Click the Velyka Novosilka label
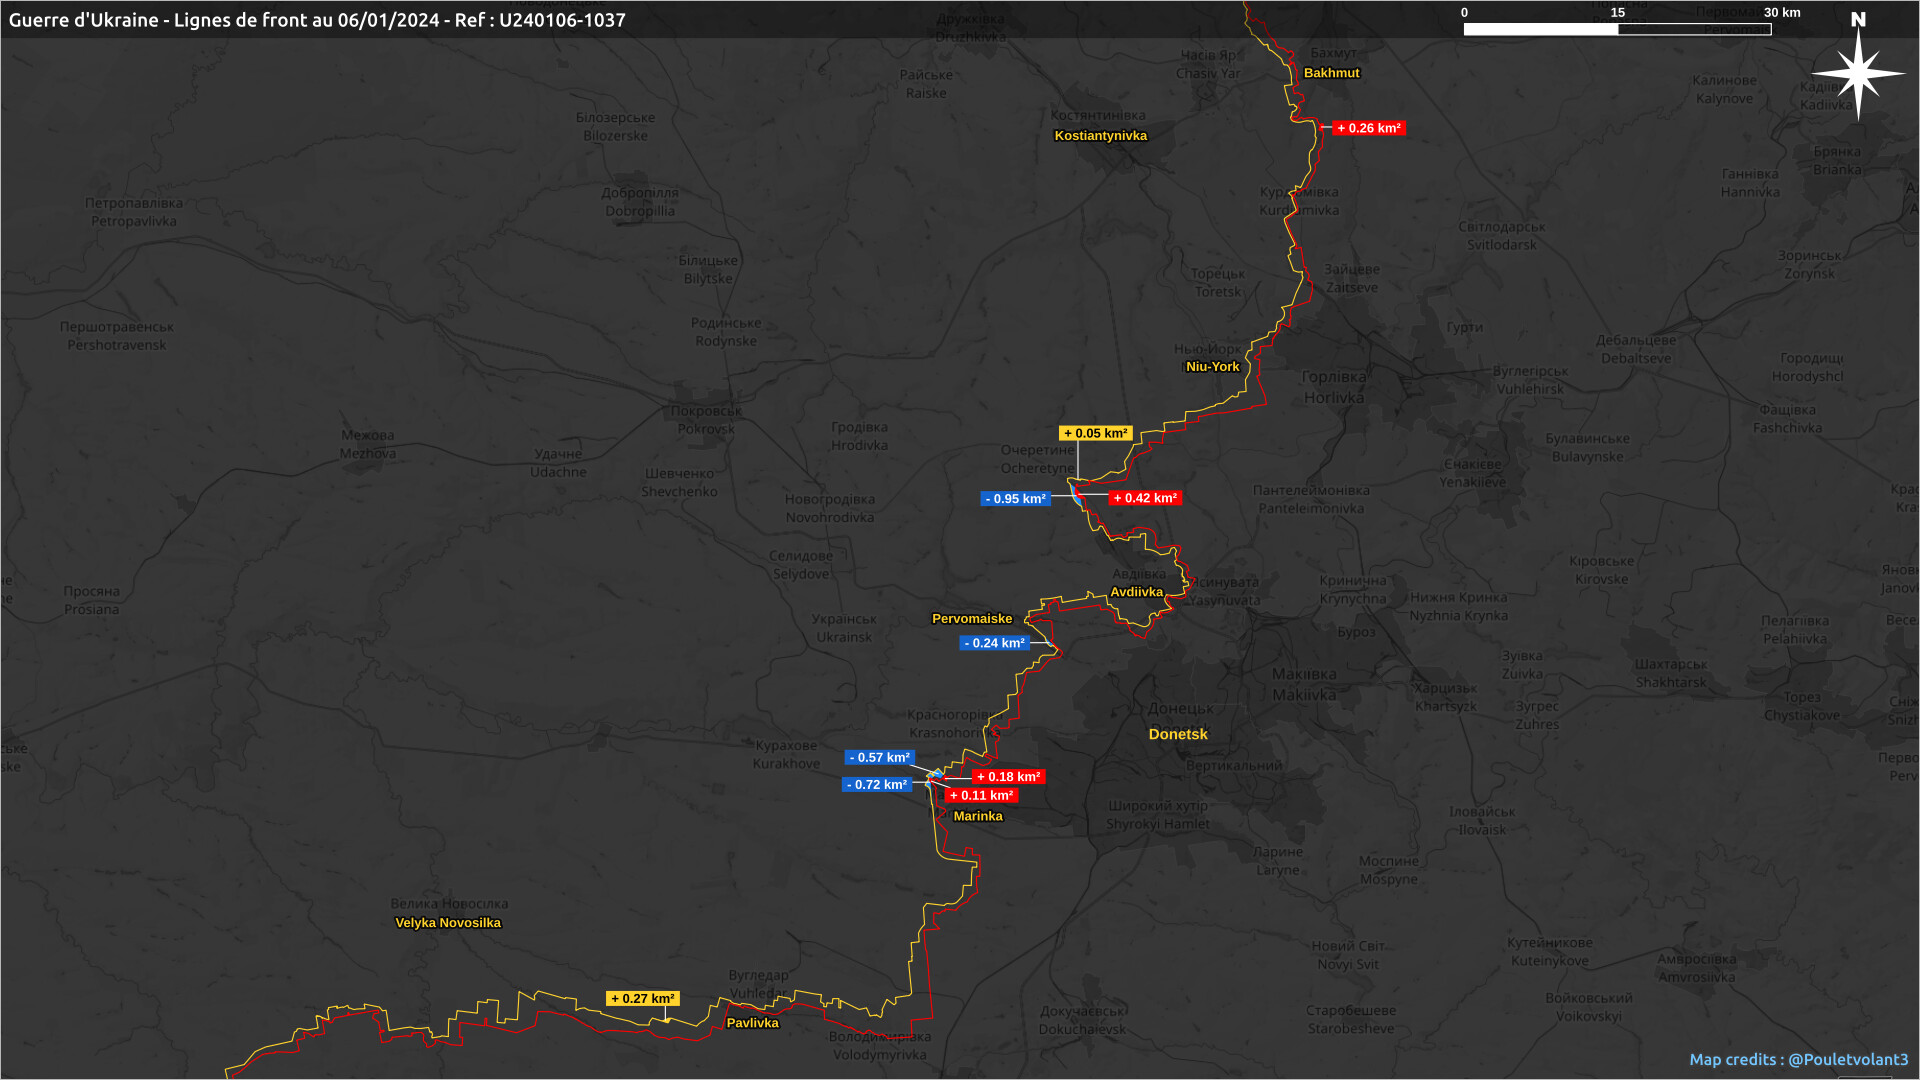The image size is (1920, 1080). pos(448,923)
